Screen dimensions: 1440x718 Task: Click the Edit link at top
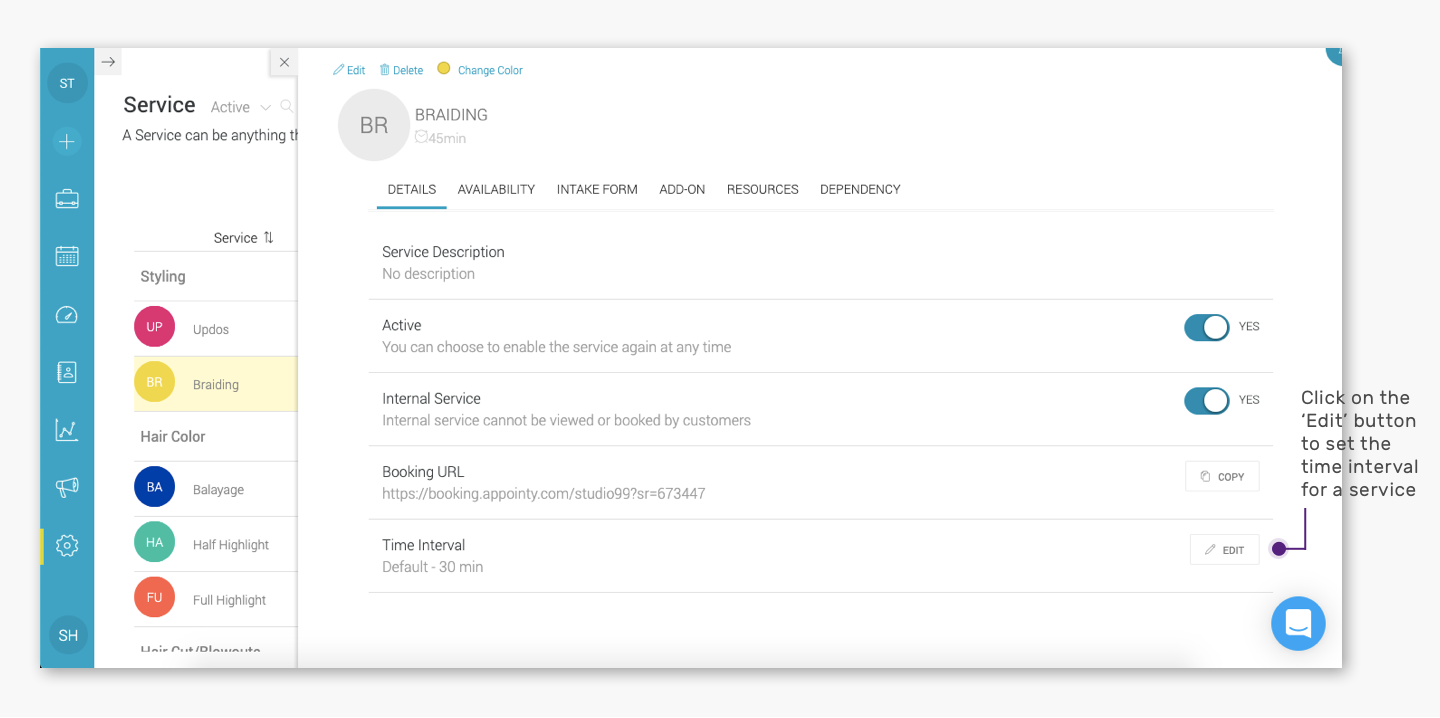coord(349,70)
